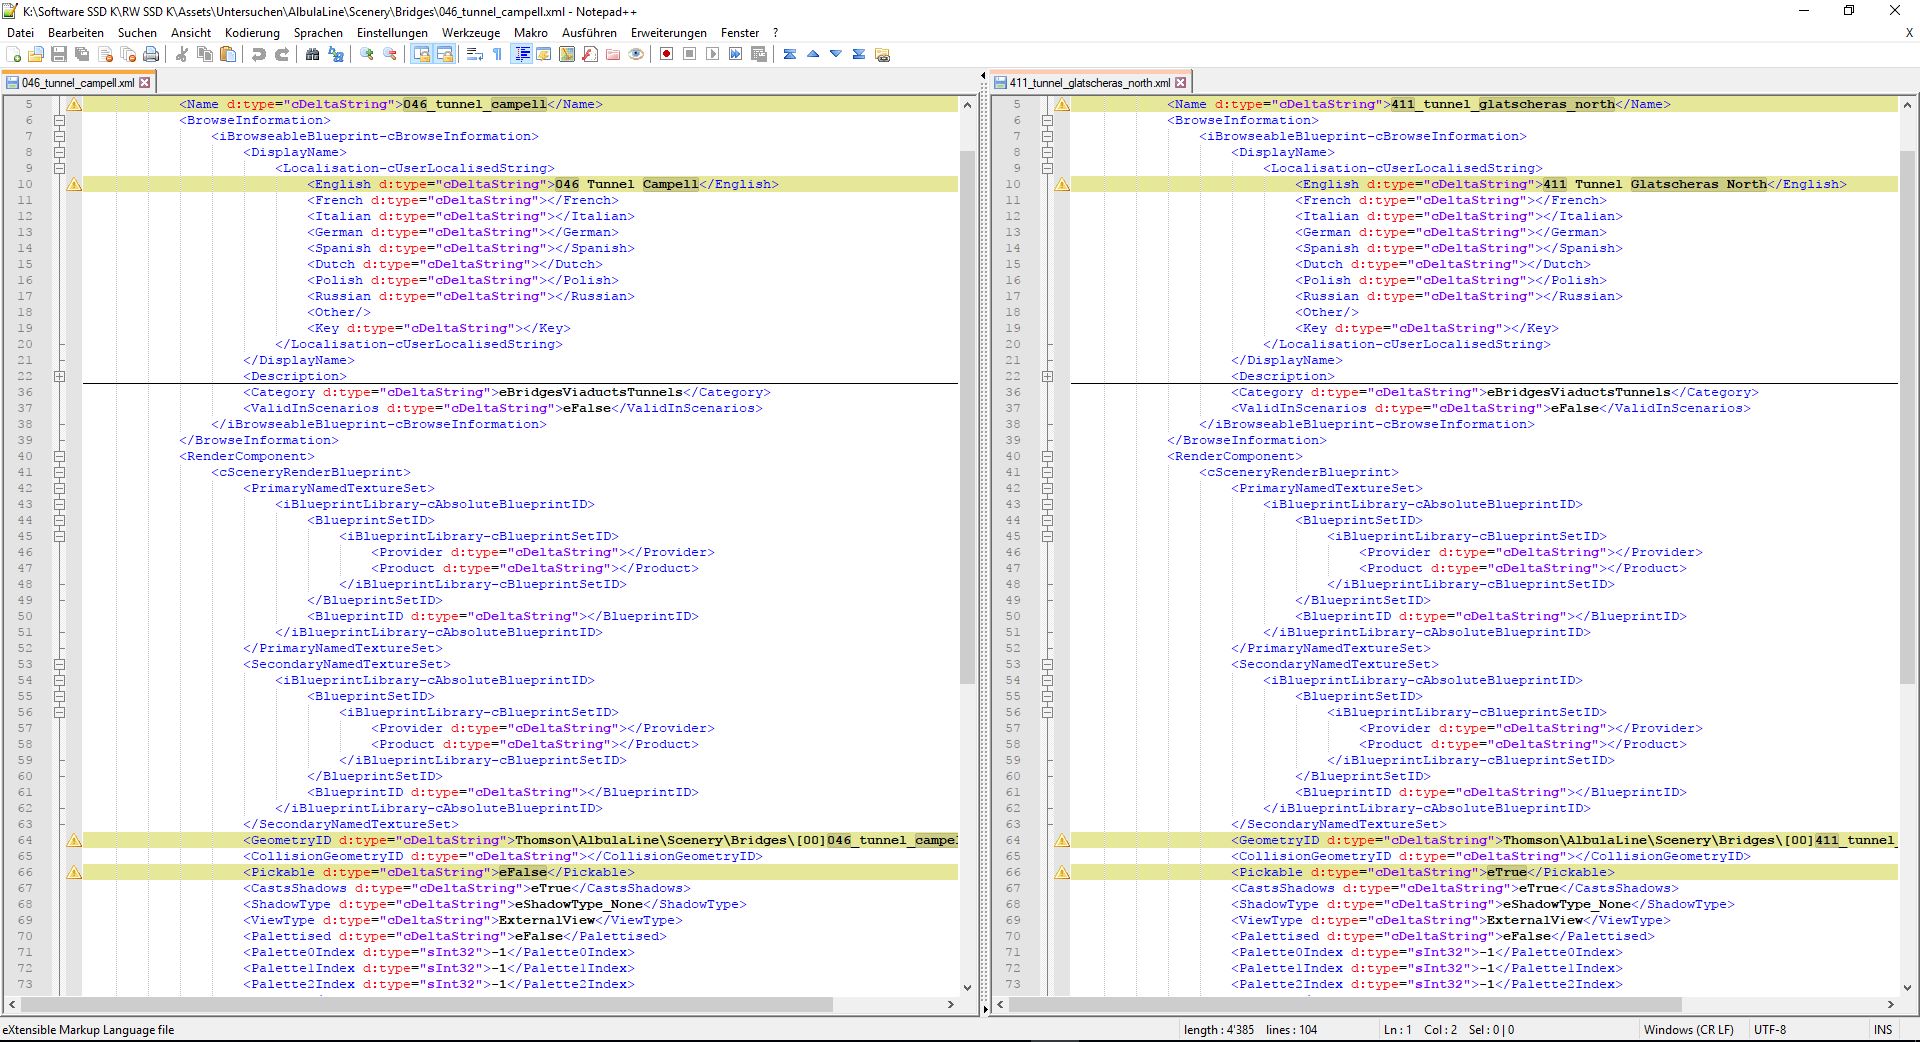Toggle Synchronize Vertical Scrolling button
Screen dimensions: 1920x1042
click(421, 55)
